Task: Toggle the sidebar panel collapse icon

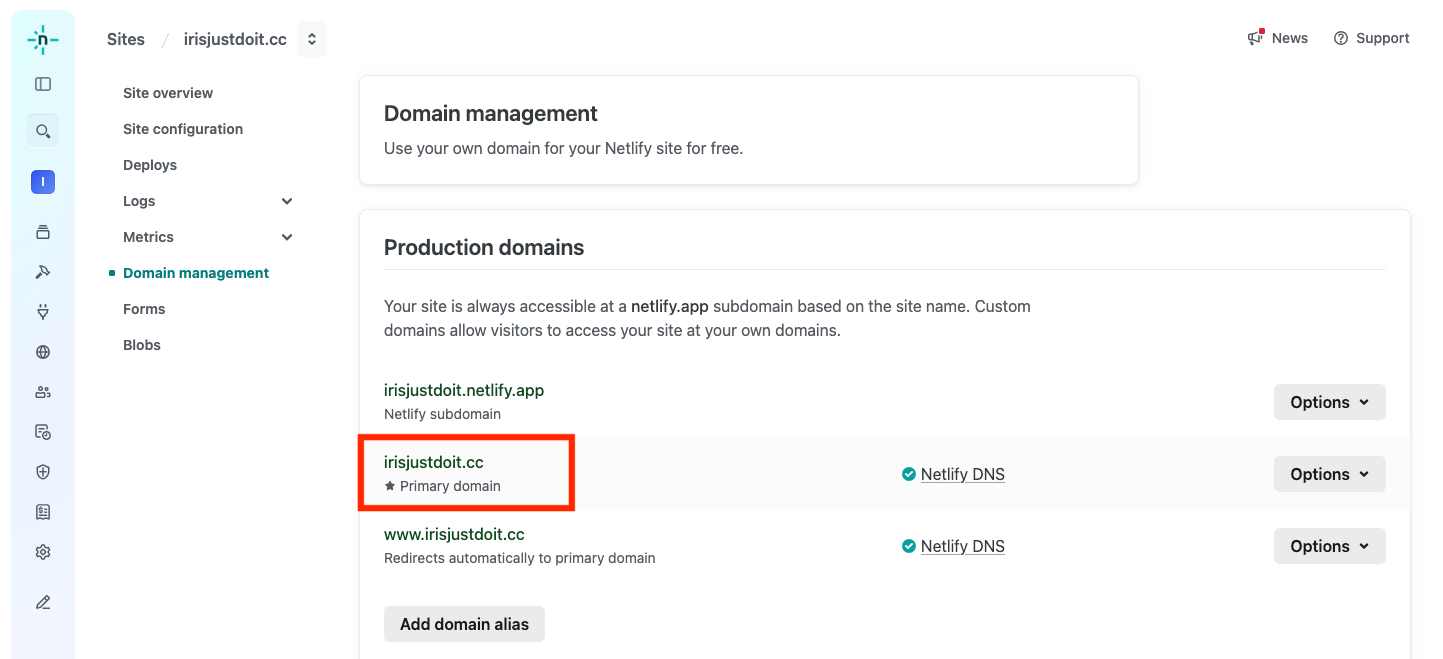Action: coord(43,85)
